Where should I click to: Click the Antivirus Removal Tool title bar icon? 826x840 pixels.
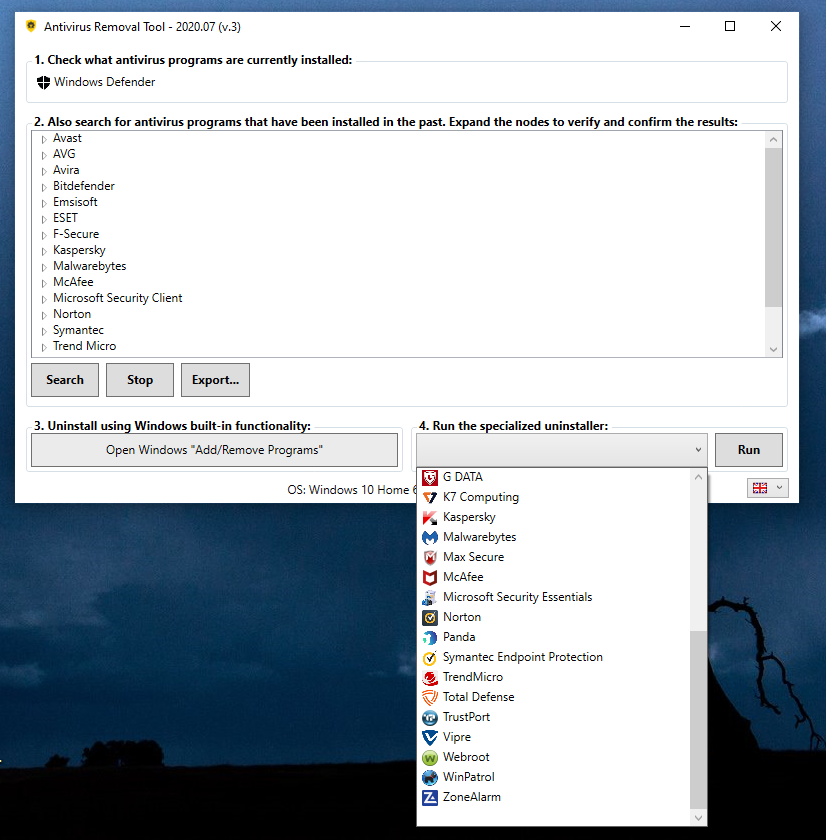(31, 26)
